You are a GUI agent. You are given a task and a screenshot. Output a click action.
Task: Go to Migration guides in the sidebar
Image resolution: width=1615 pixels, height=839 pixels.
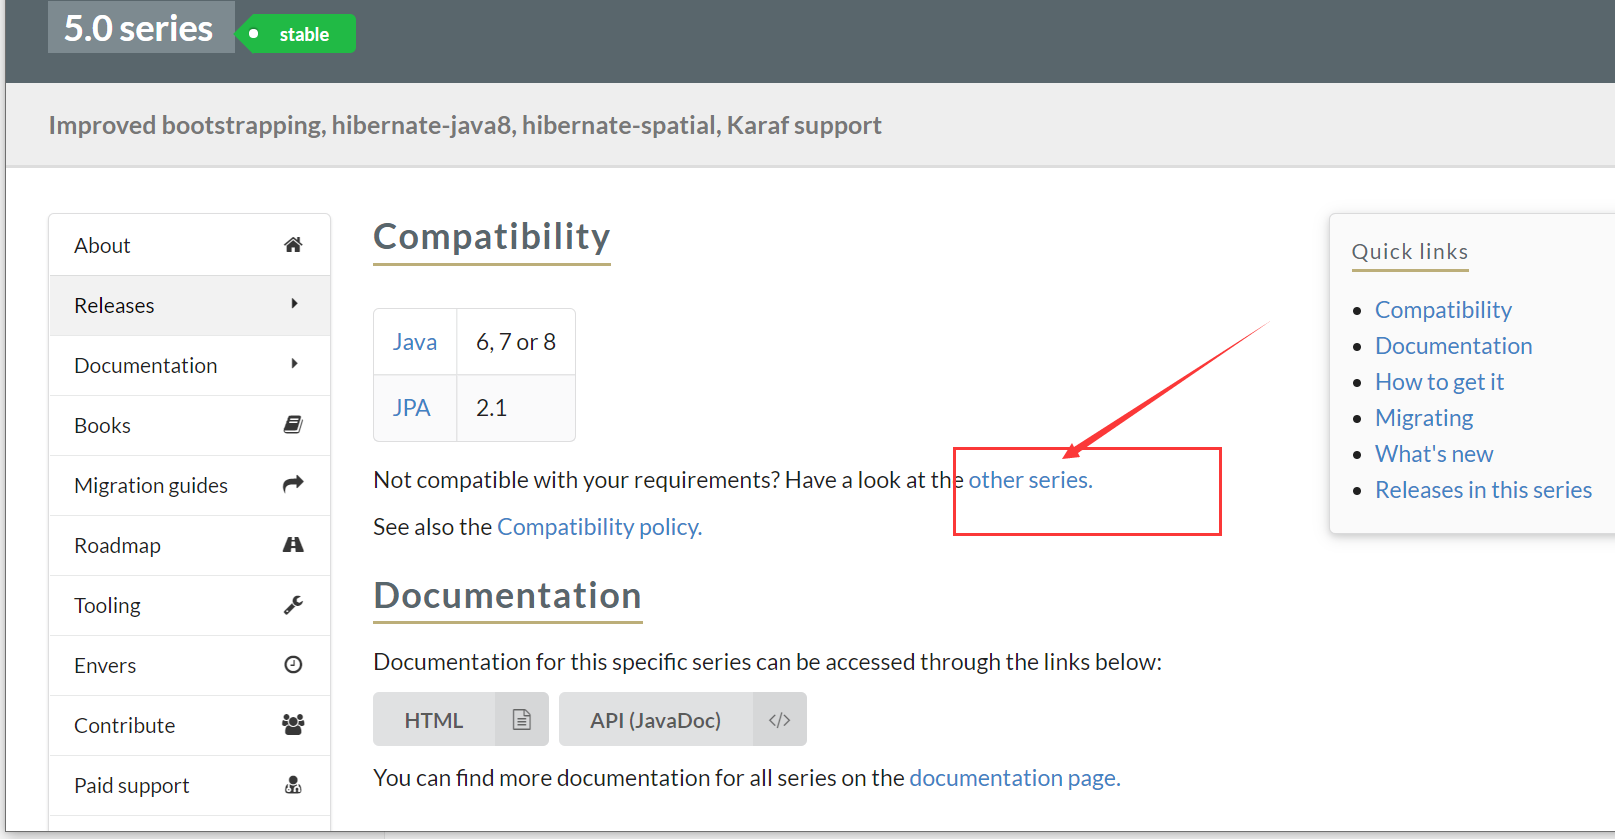189,485
